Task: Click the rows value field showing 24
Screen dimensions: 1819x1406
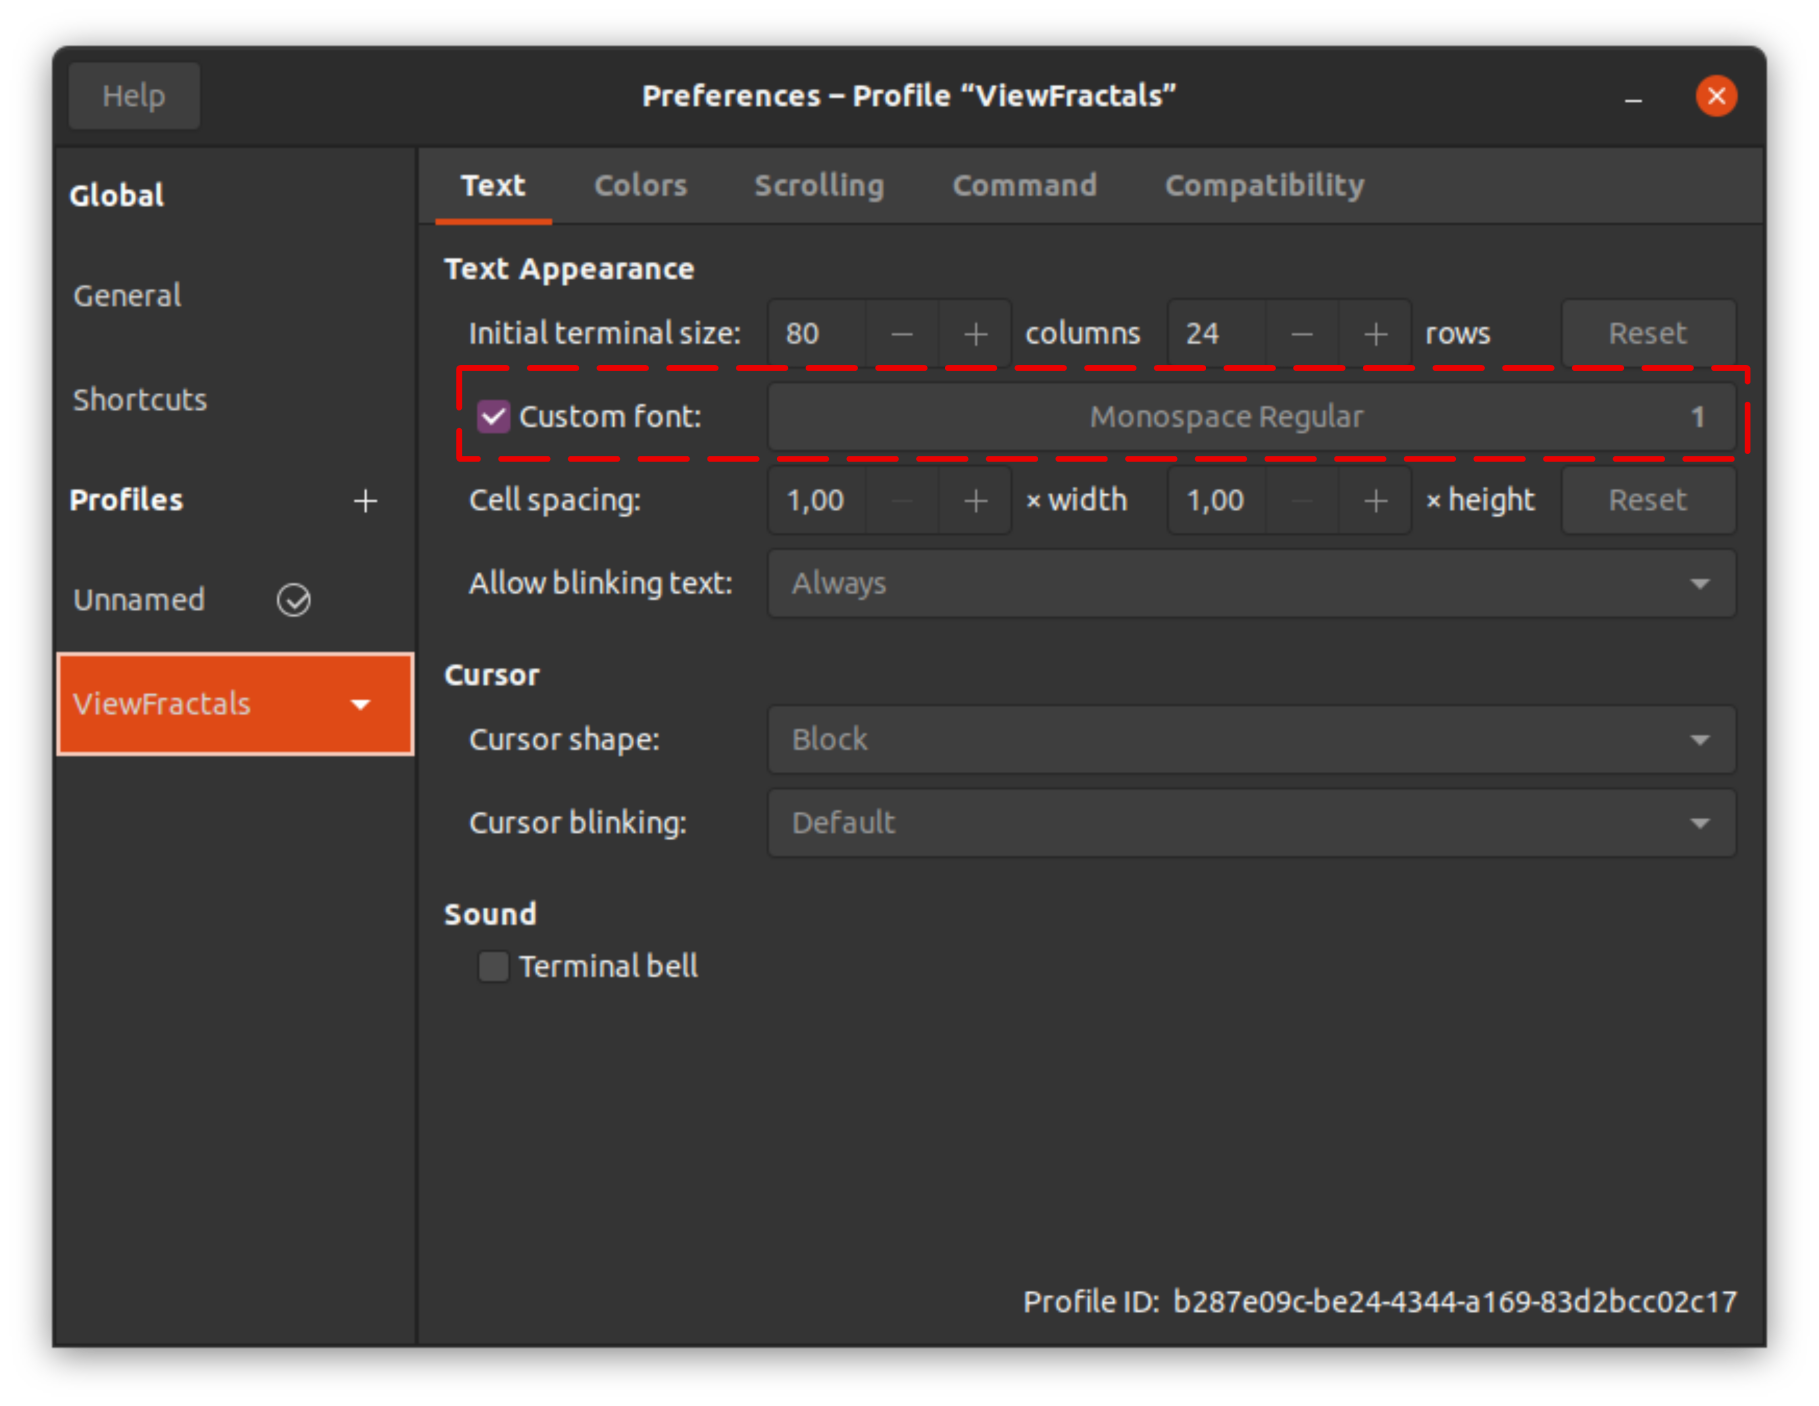Action: click(x=1217, y=333)
